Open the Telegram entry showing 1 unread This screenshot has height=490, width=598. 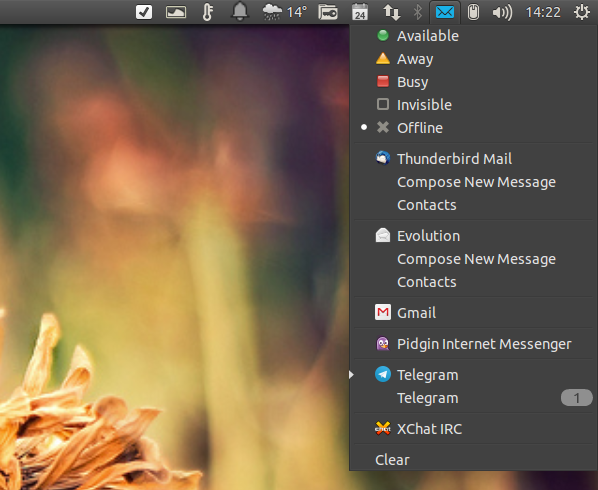point(474,398)
